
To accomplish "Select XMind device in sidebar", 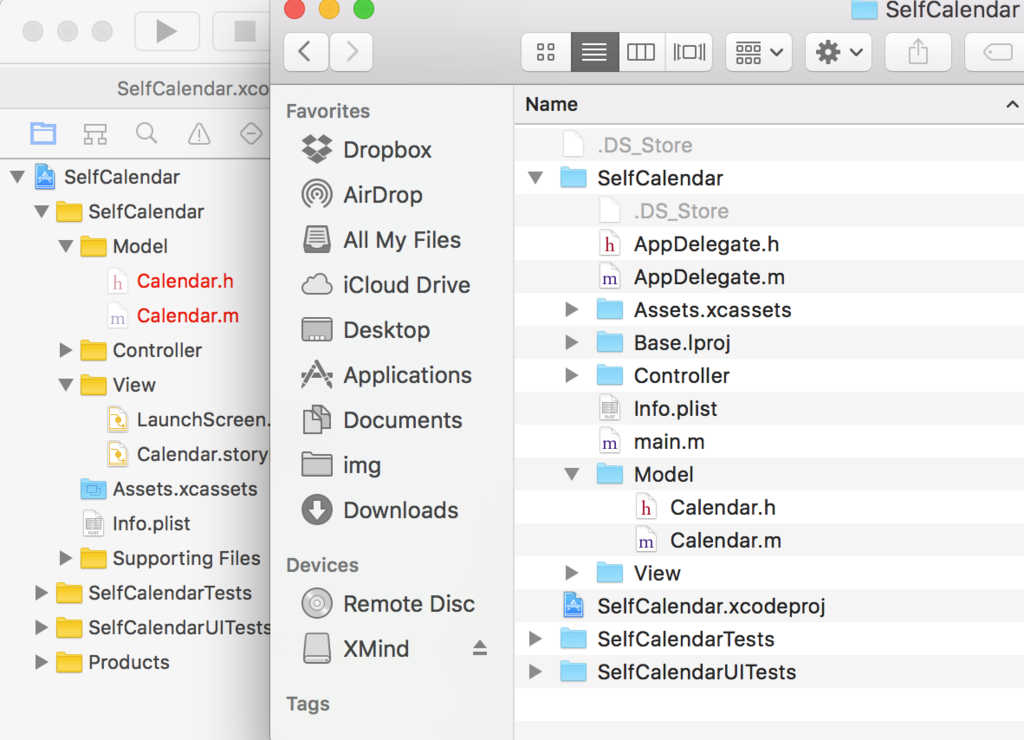I will click(356, 649).
